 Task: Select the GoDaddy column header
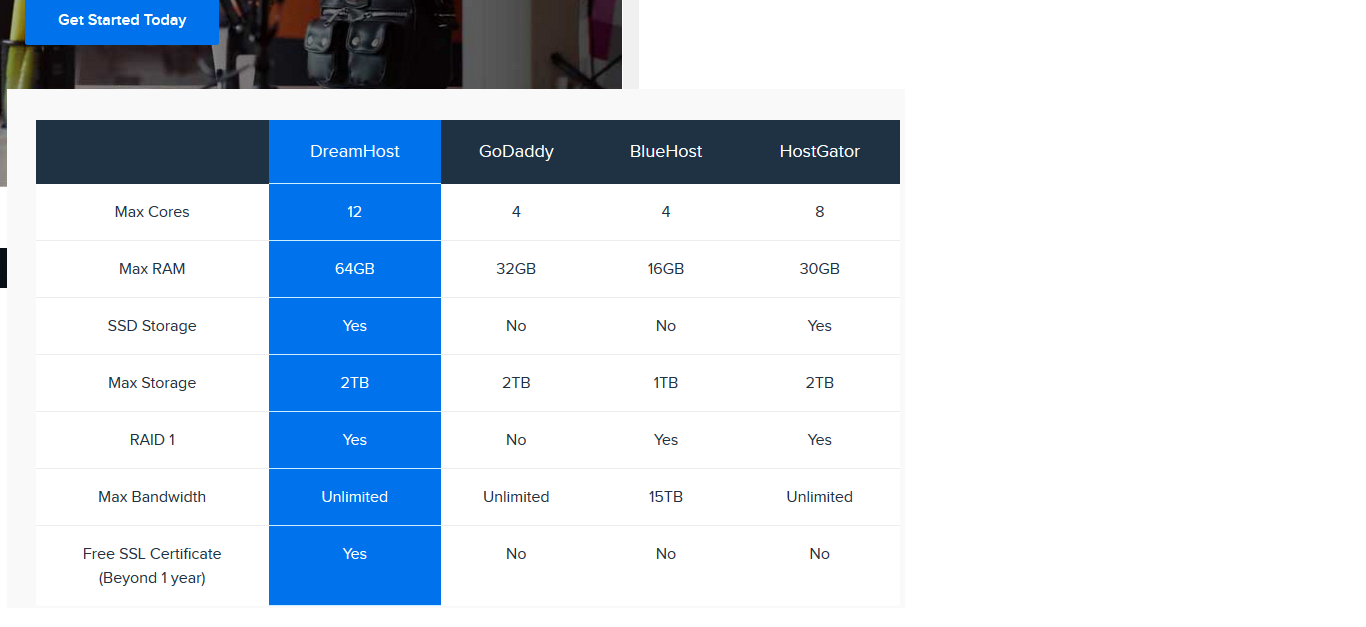click(516, 152)
